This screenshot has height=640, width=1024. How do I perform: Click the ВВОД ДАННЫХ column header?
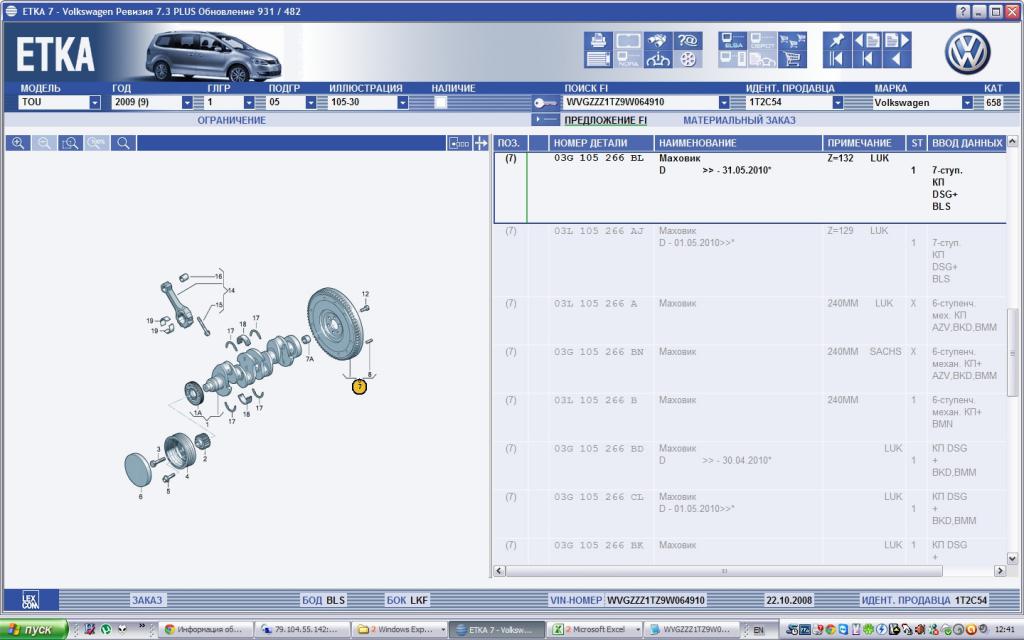tap(967, 143)
